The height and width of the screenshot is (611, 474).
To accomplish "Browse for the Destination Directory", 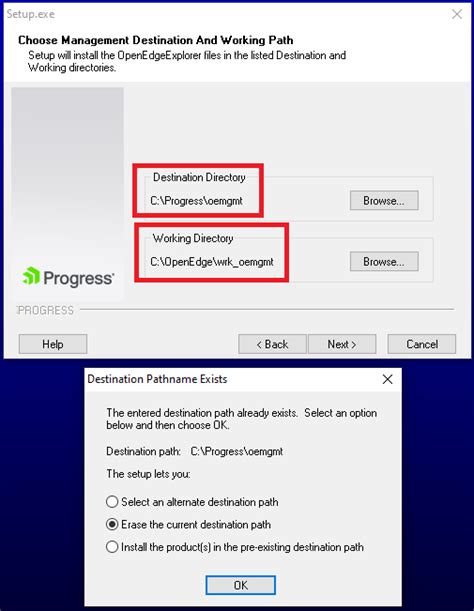I will click(x=384, y=200).
